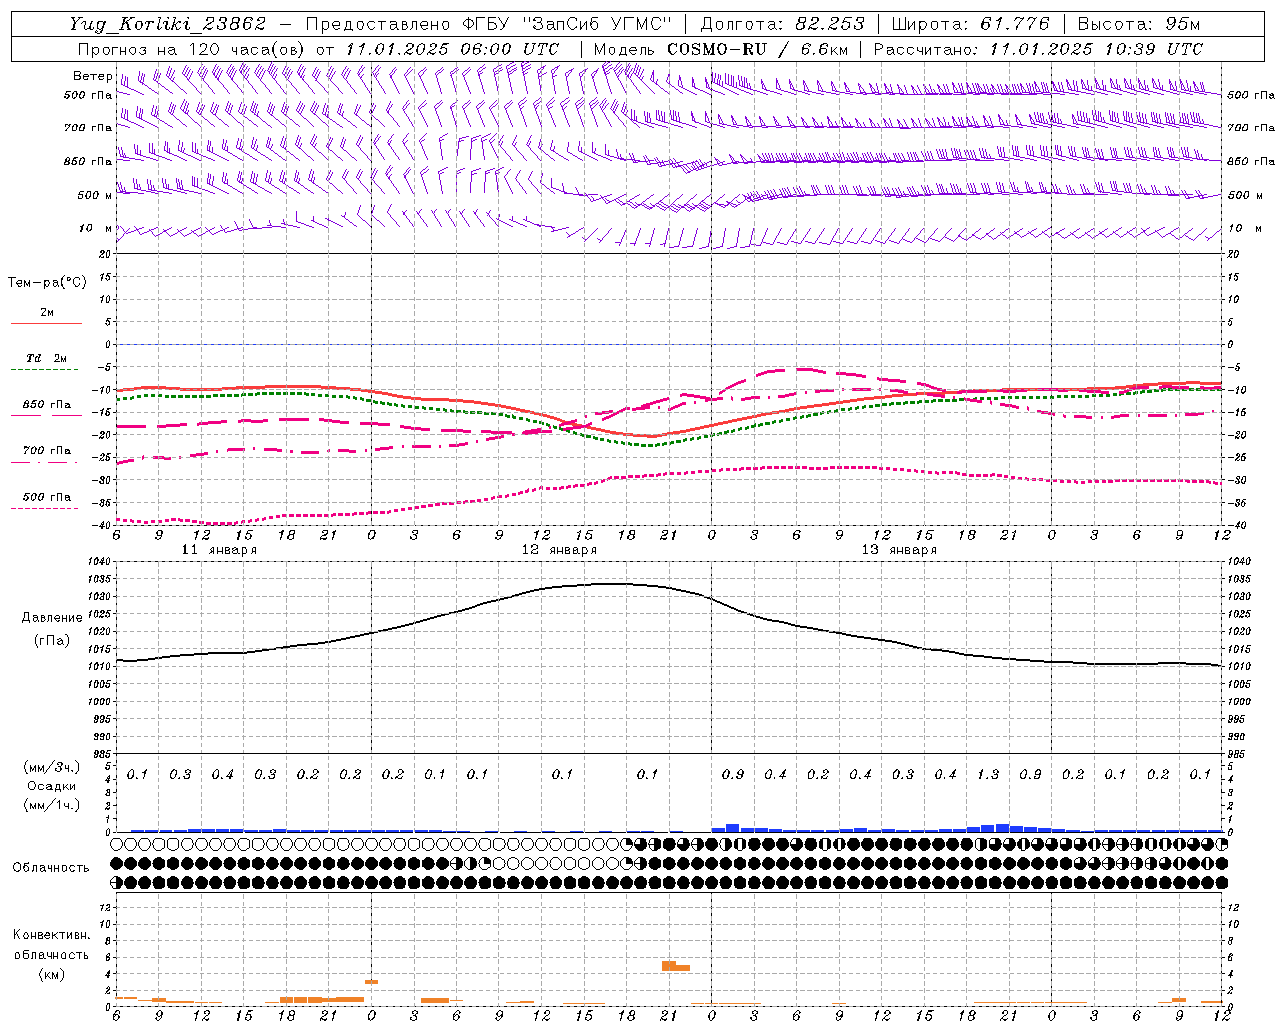Select the forecast start time 11.01.2025 06:00 UTC
1280x1024 pixels.
[452, 49]
